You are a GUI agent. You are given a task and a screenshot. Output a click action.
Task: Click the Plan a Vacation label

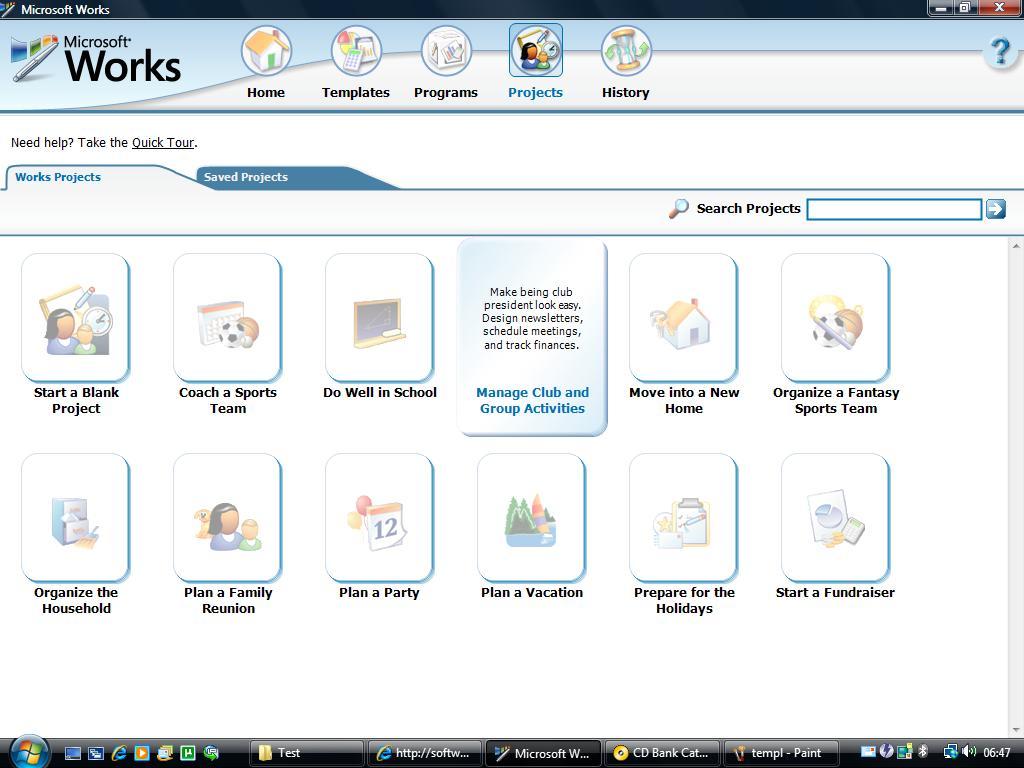coord(532,592)
